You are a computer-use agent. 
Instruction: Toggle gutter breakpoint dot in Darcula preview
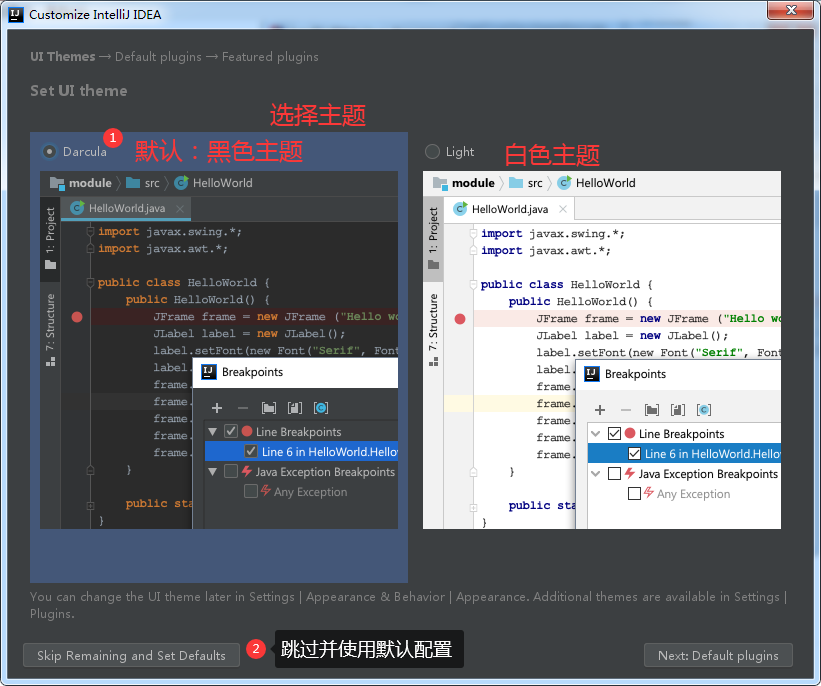(77, 317)
